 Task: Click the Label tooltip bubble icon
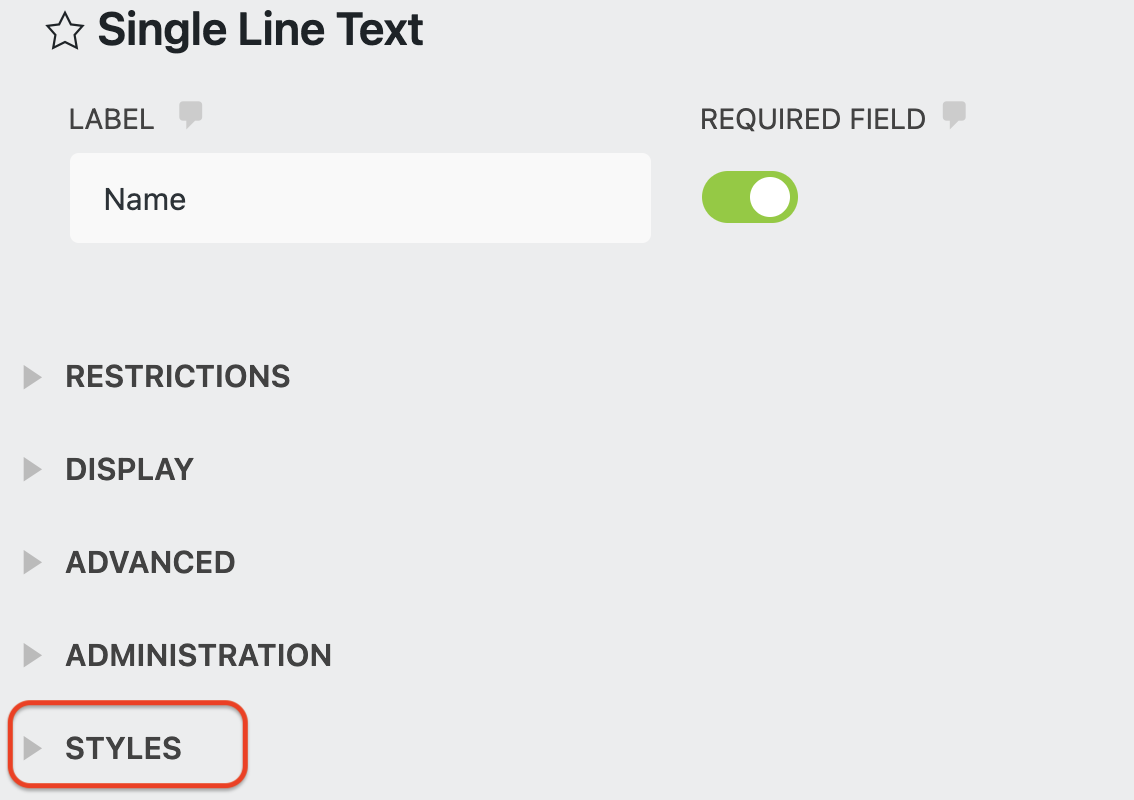point(190,113)
